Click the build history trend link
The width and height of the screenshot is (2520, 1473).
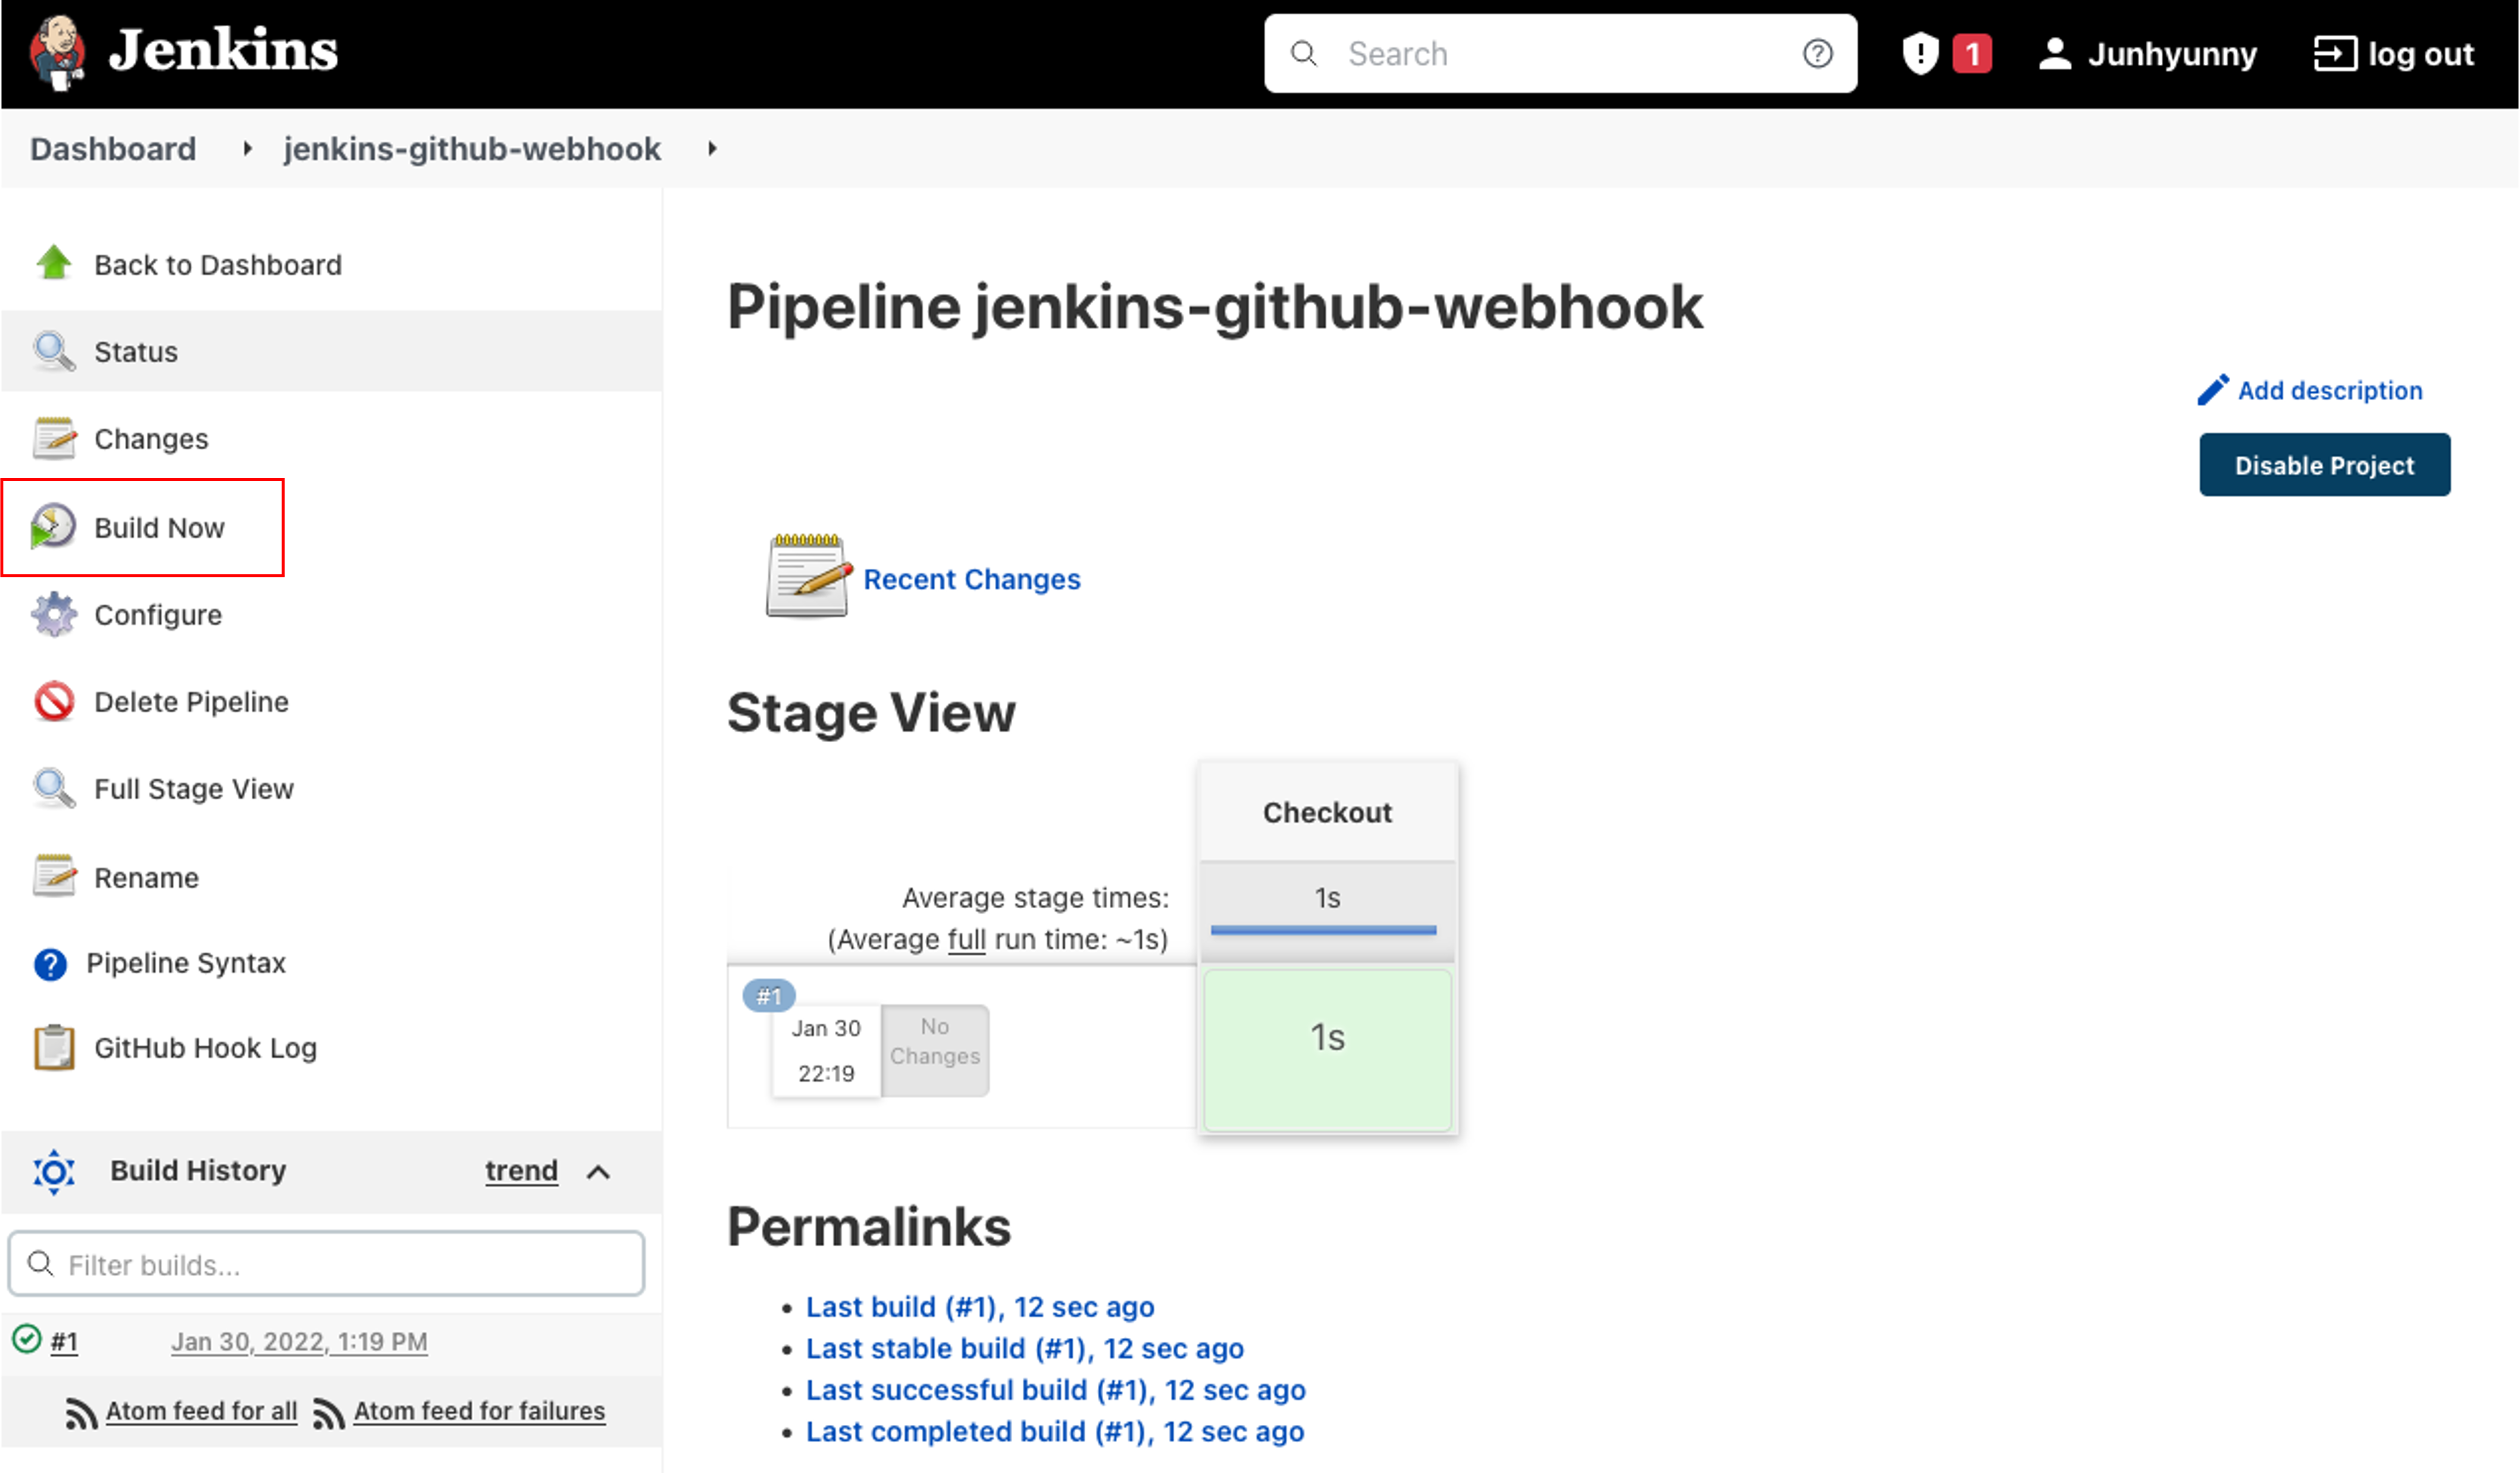pos(521,1170)
